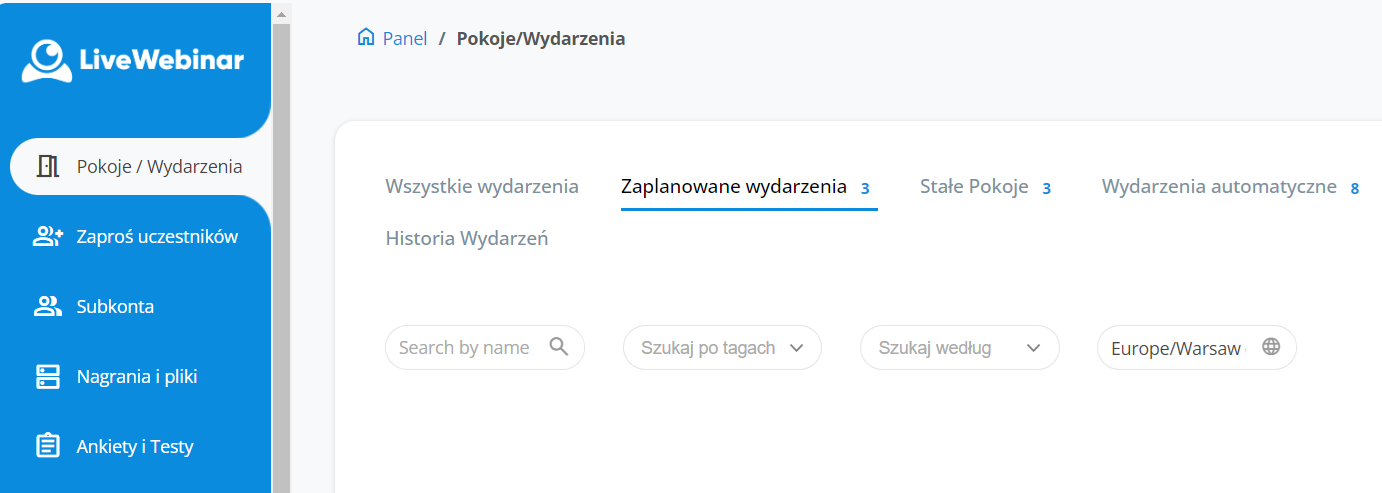
Task: Switch to the Wszystkie wydarzenia tab
Action: point(482,187)
